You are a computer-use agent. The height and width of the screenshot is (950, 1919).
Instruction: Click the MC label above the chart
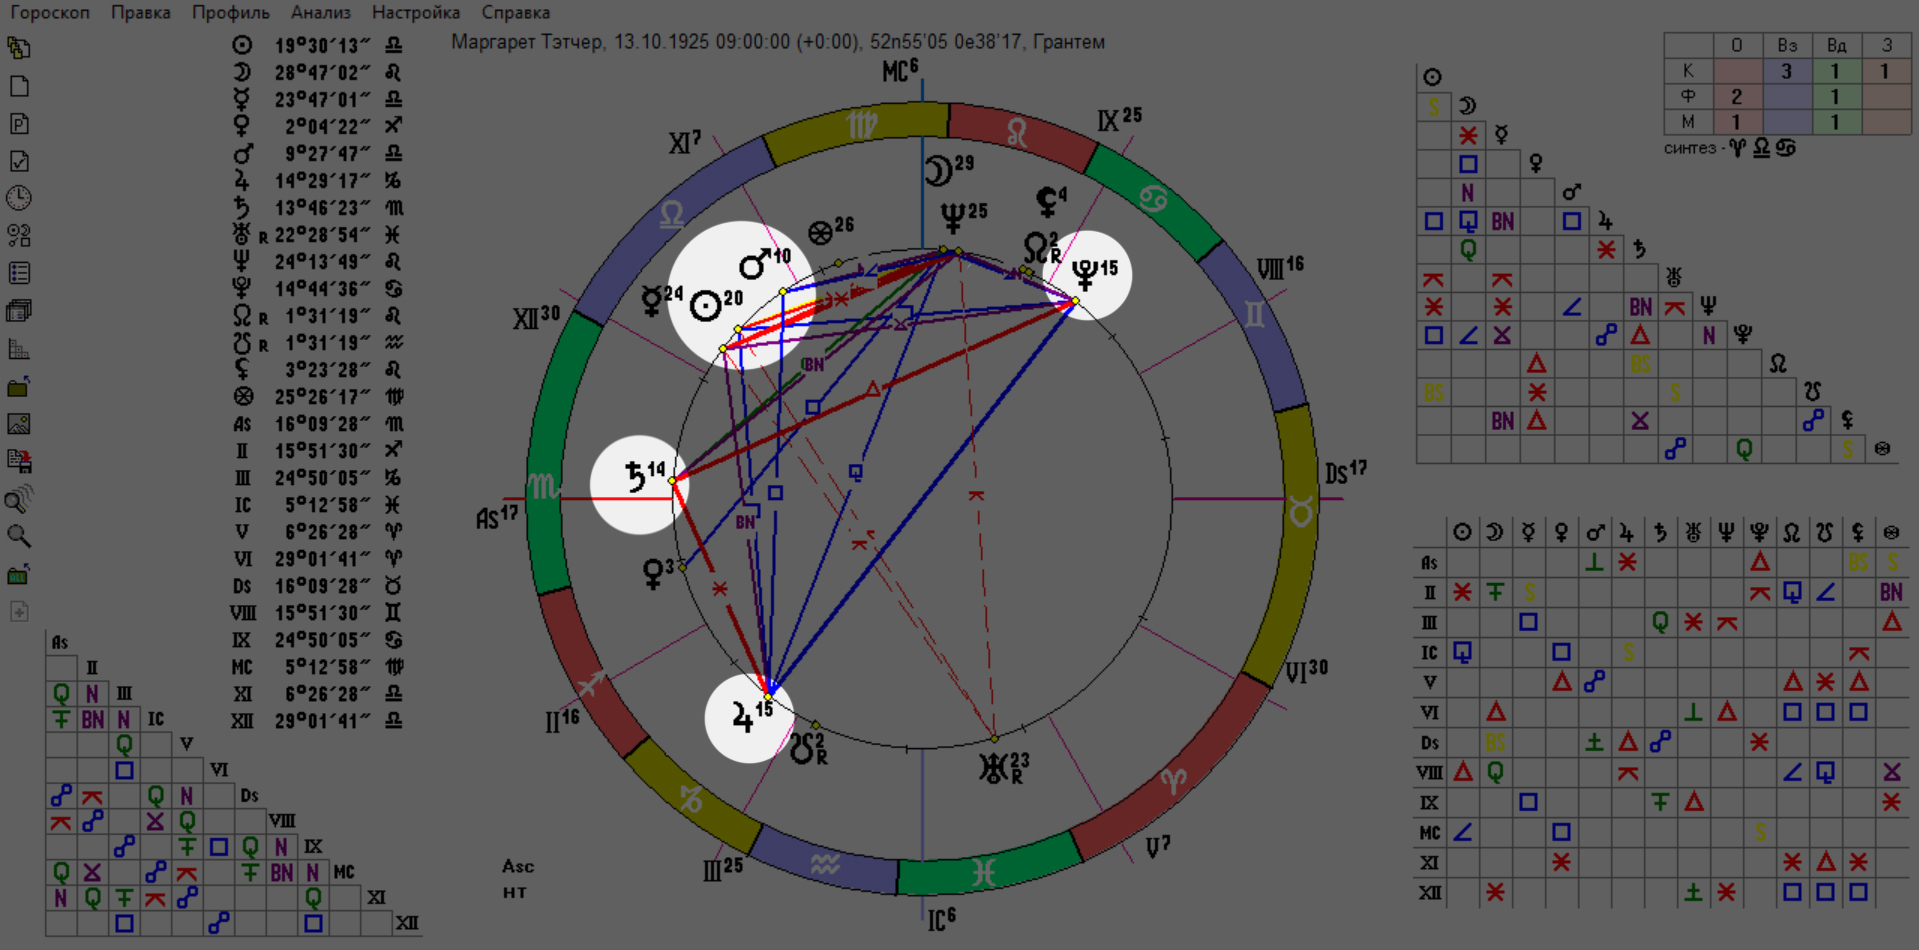point(899,71)
